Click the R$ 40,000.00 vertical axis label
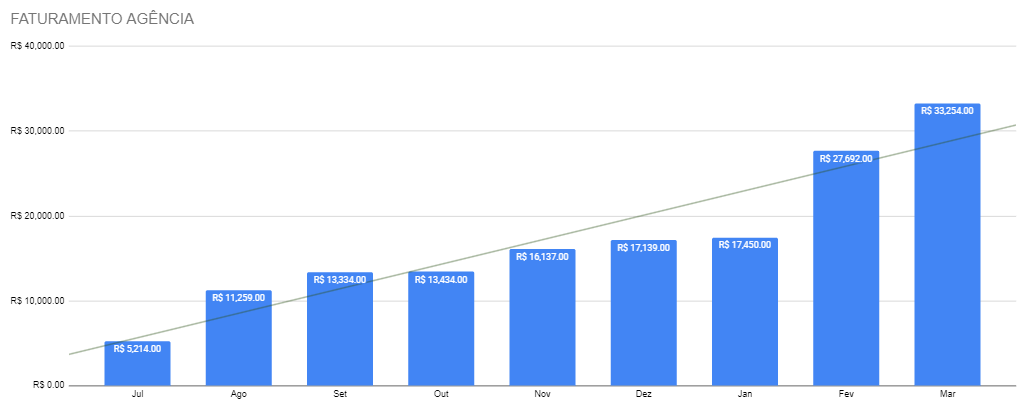Screen dimensions: 1027x406 (37, 46)
